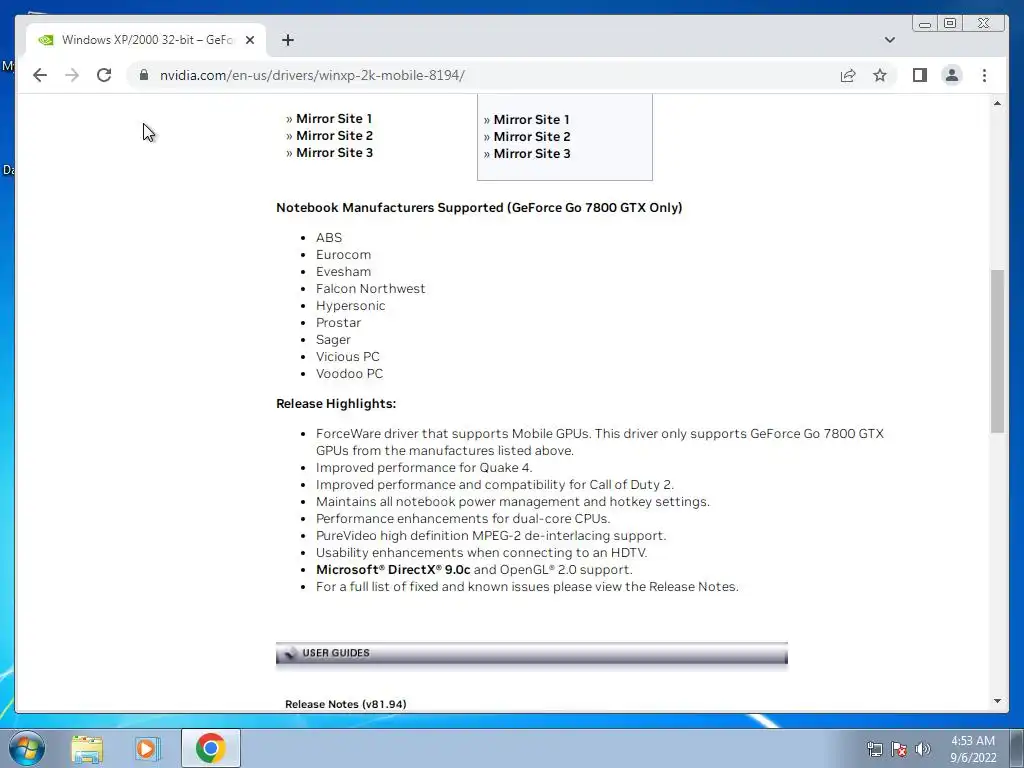Open Chrome's three-dot menu
The height and width of the screenshot is (768, 1024).
pyautogui.click(x=984, y=75)
